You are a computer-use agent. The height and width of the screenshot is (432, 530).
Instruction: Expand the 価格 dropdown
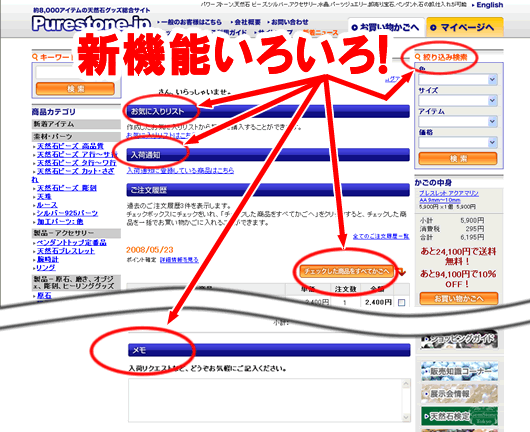pyautogui.click(x=458, y=143)
